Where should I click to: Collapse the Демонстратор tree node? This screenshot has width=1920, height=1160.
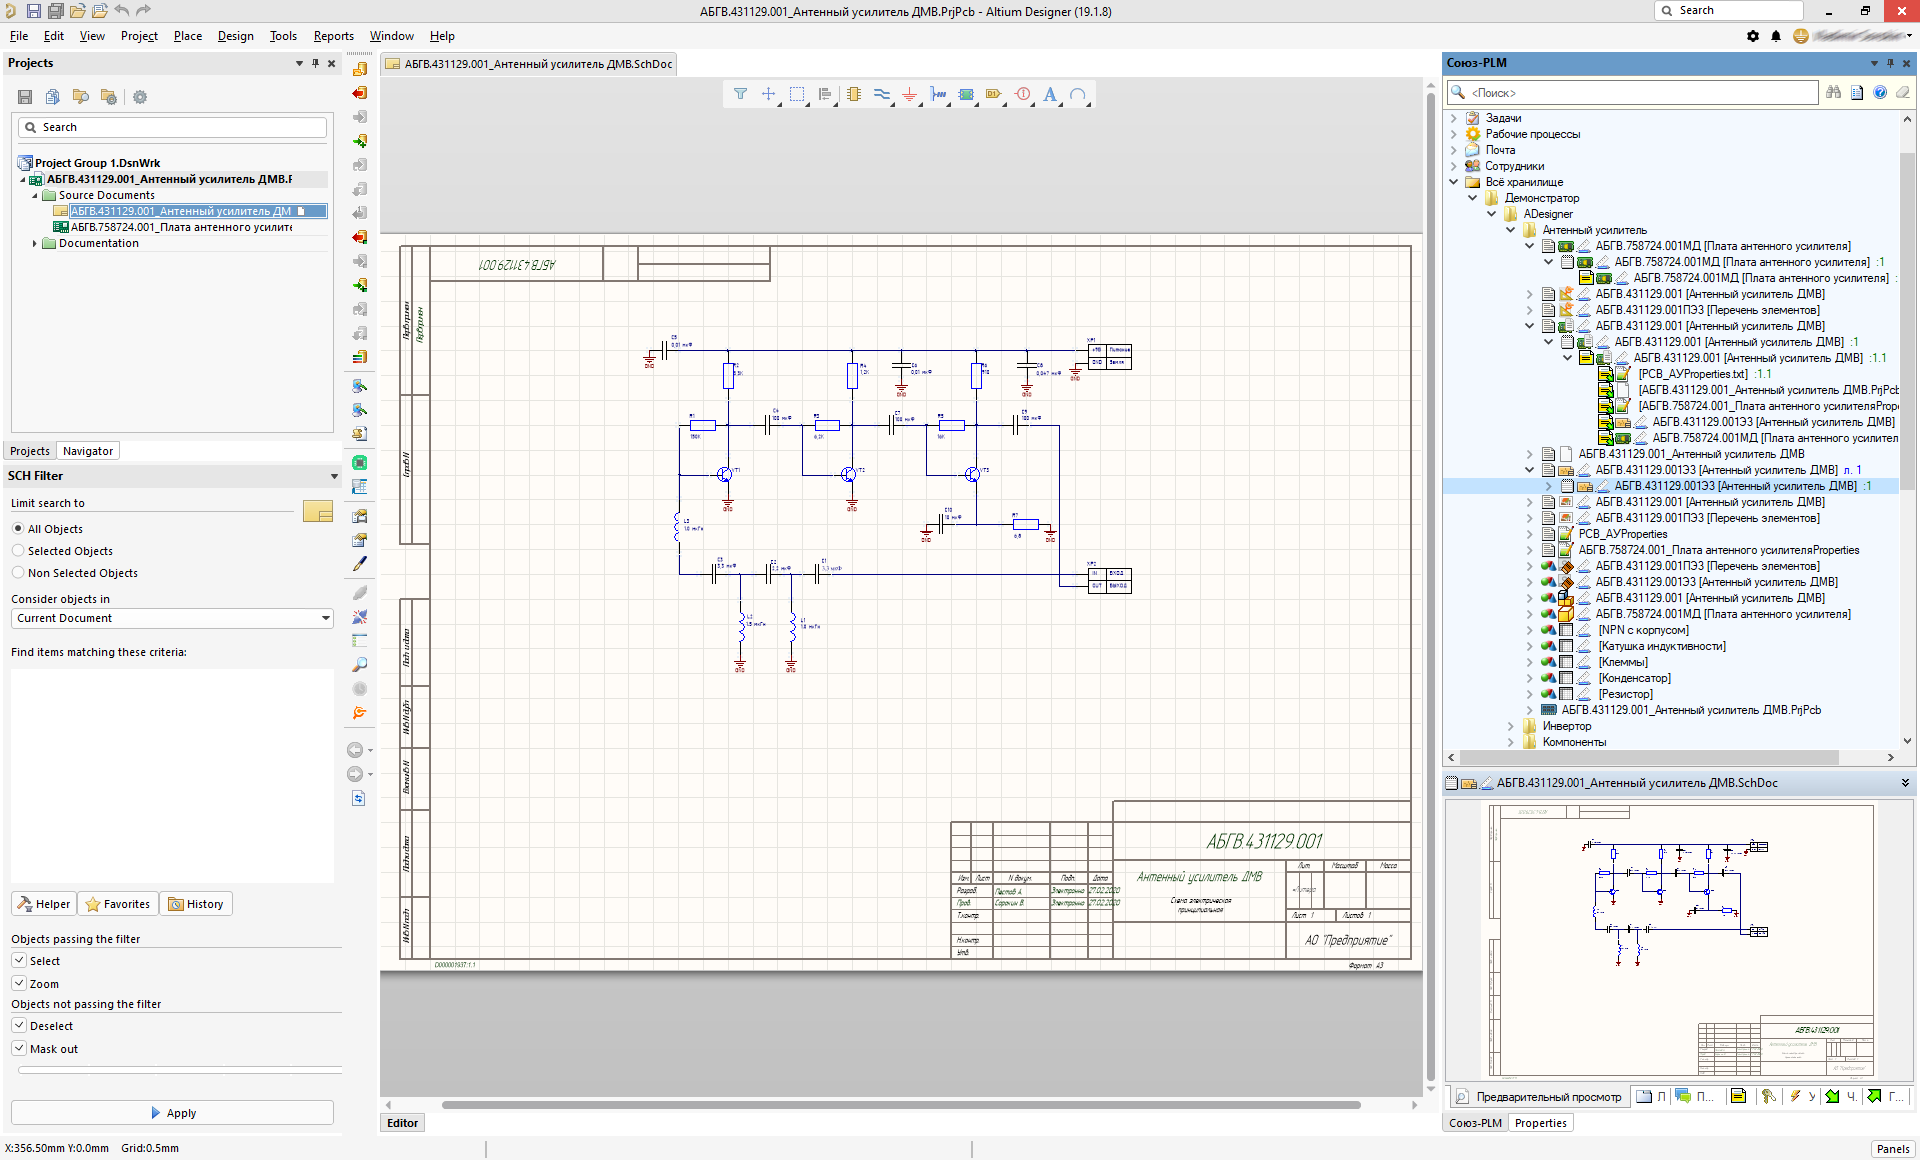point(1472,197)
